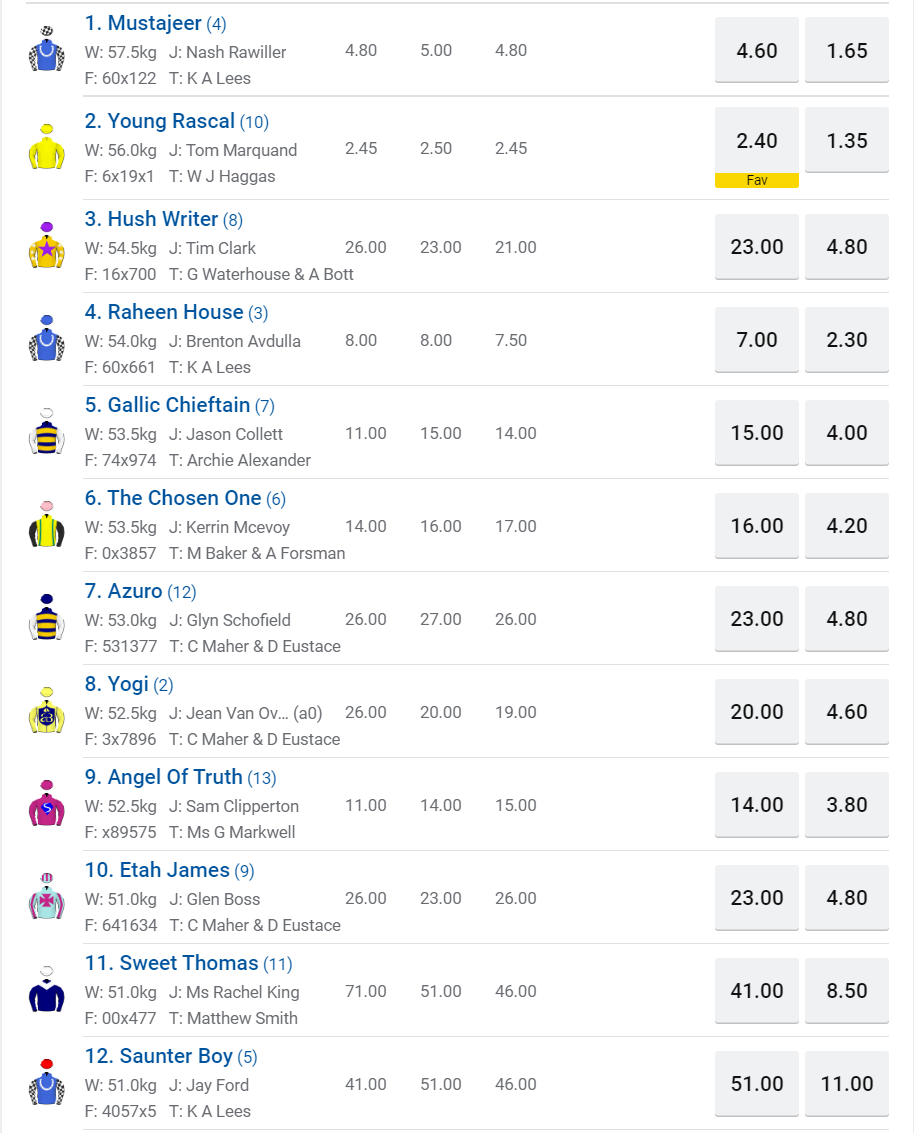The width and height of the screenshot is (914, 1133).
Task: Click Etah James's cross-patterned silks icon
Action: click(46, 897)
